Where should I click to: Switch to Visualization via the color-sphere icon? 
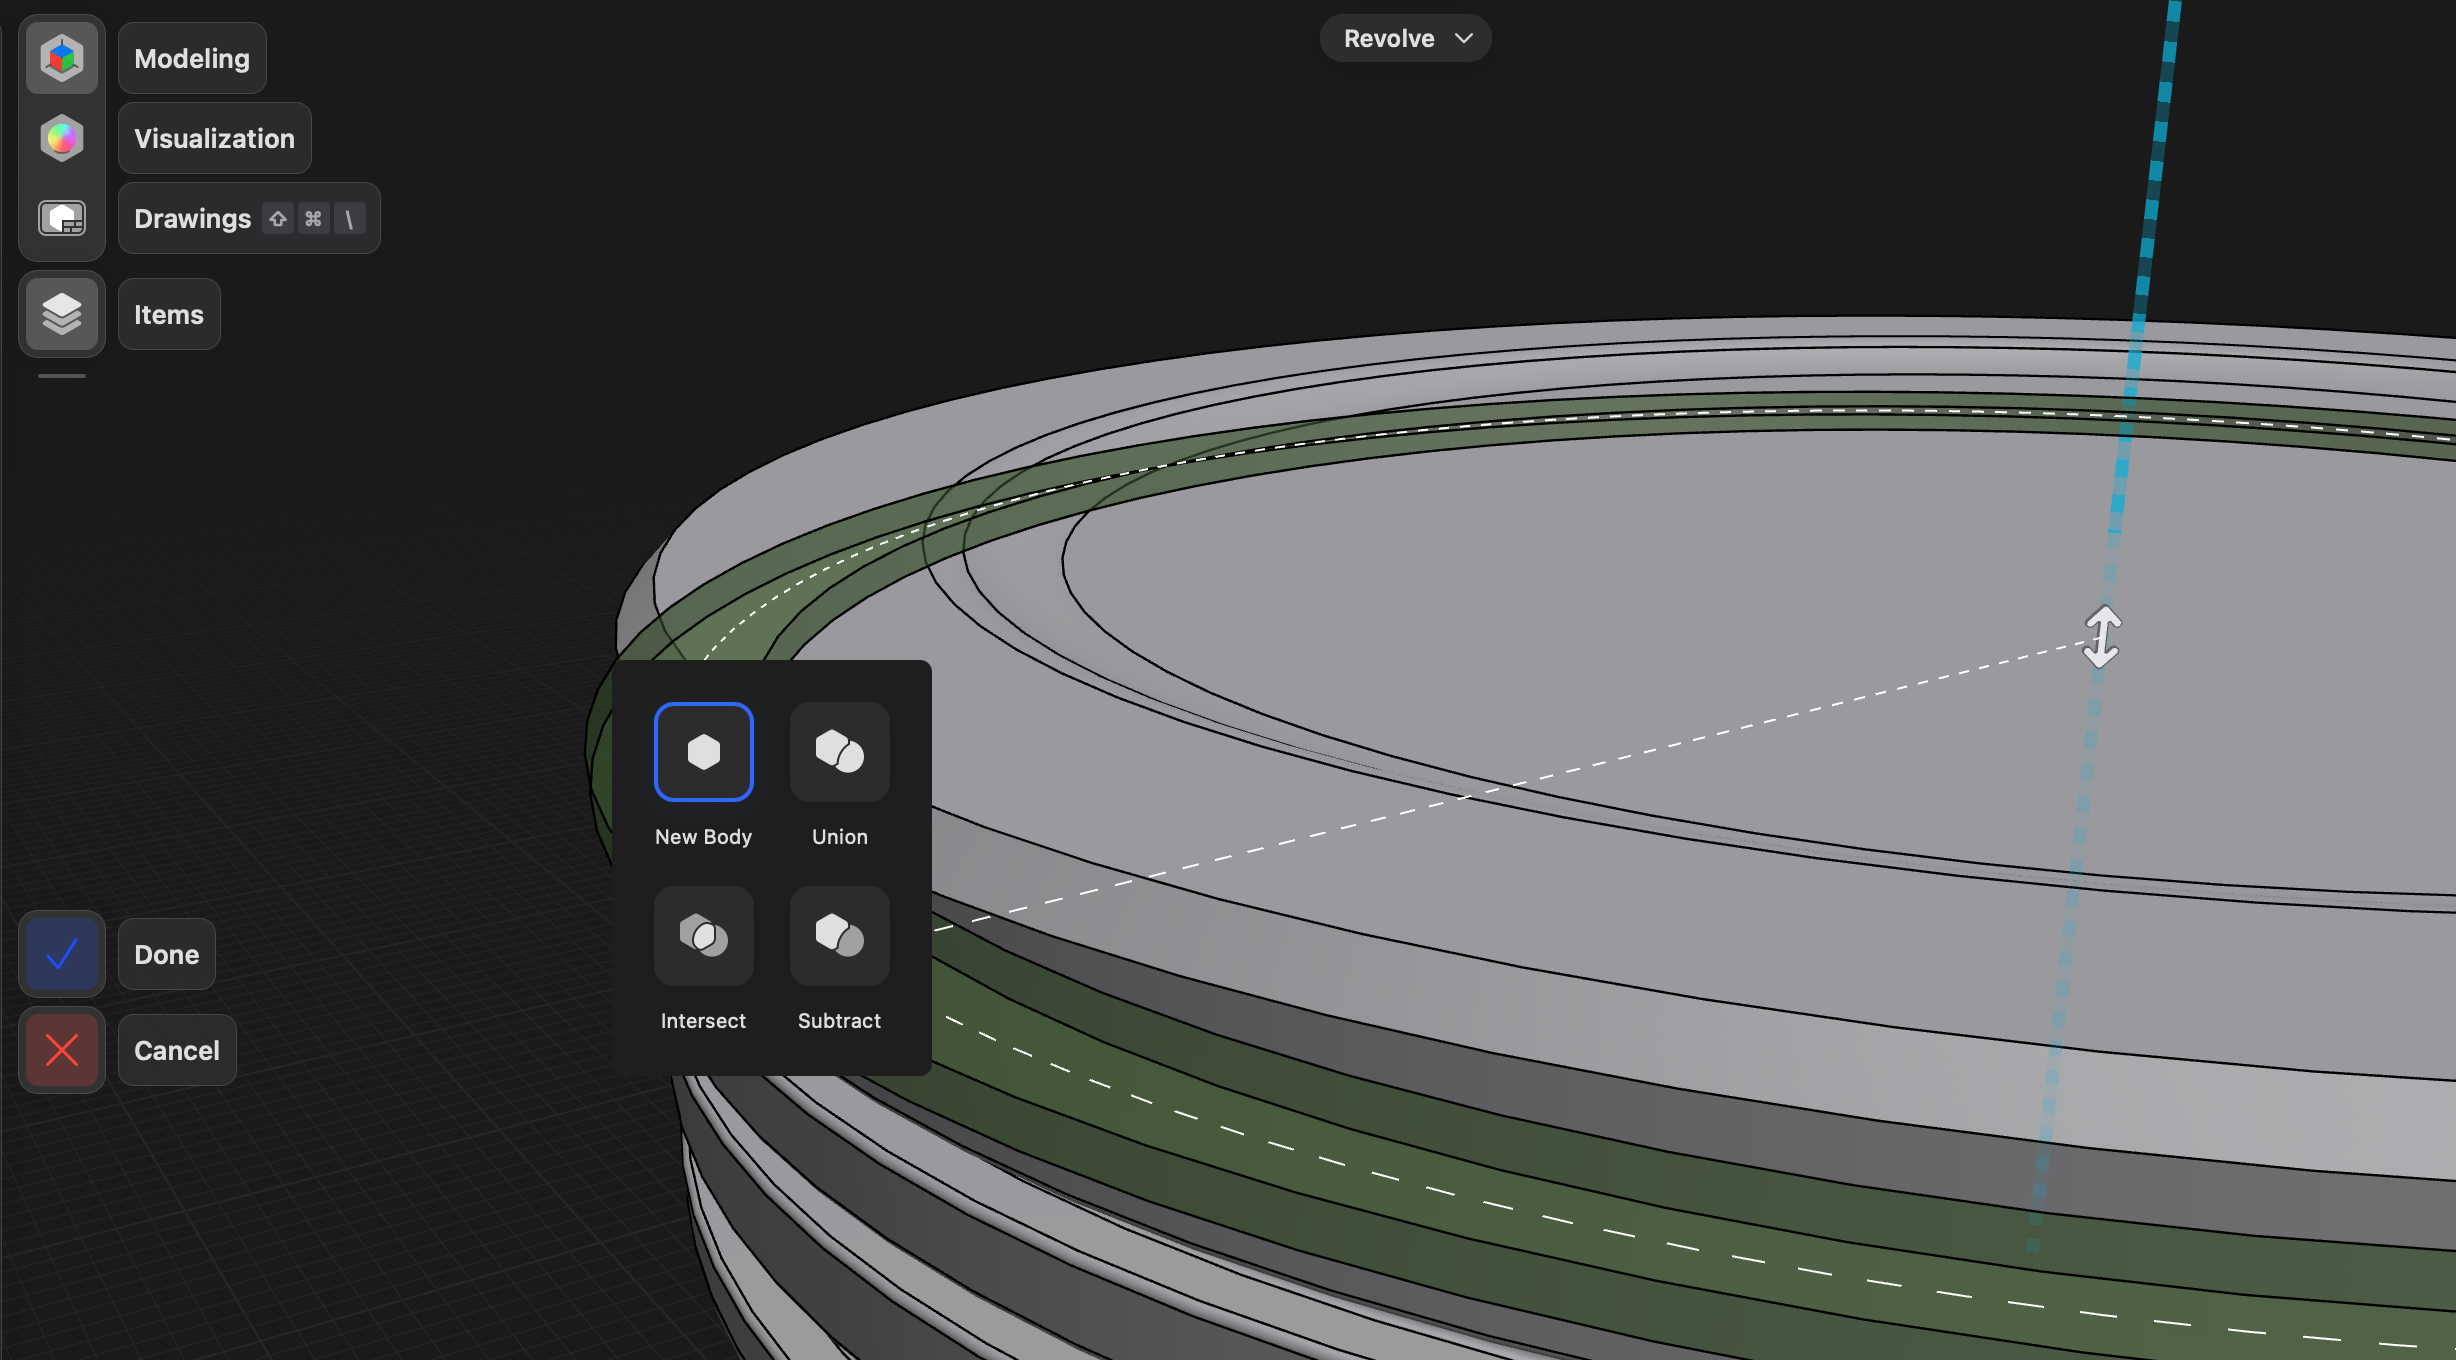click(62, 138)
